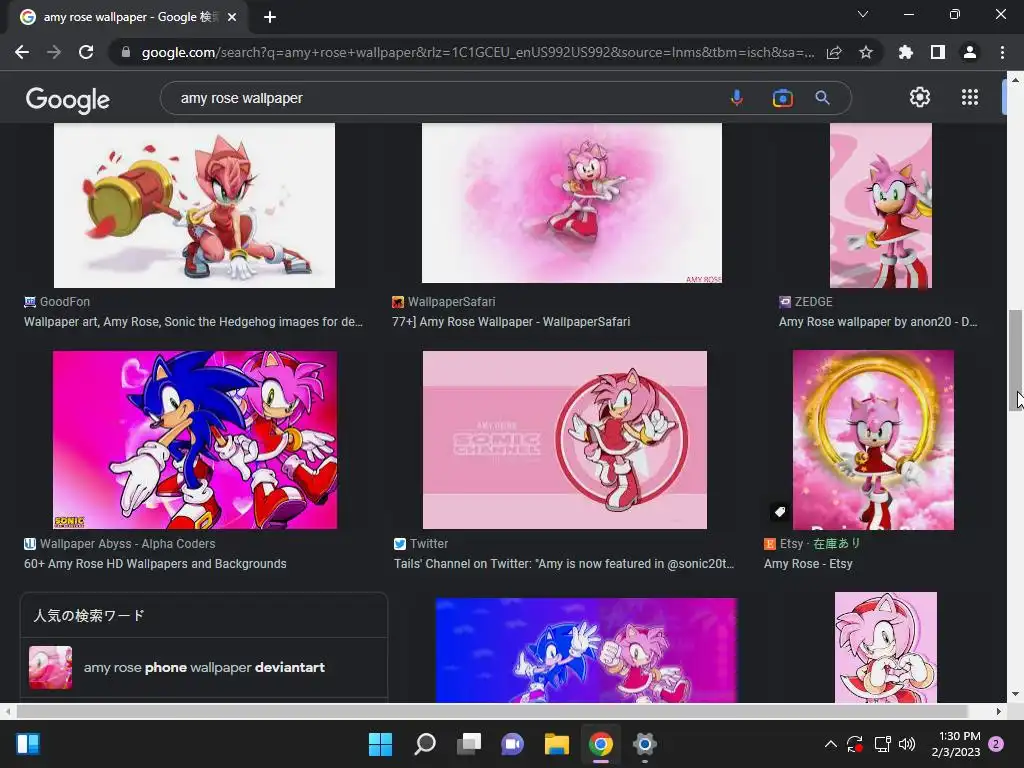Click the scroll down arrow

click(1015, 694)
